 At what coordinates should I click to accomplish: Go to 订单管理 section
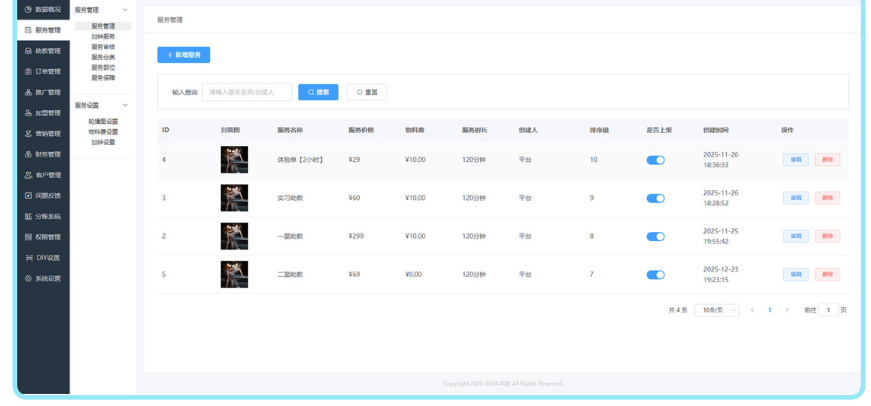coord(42,72)
